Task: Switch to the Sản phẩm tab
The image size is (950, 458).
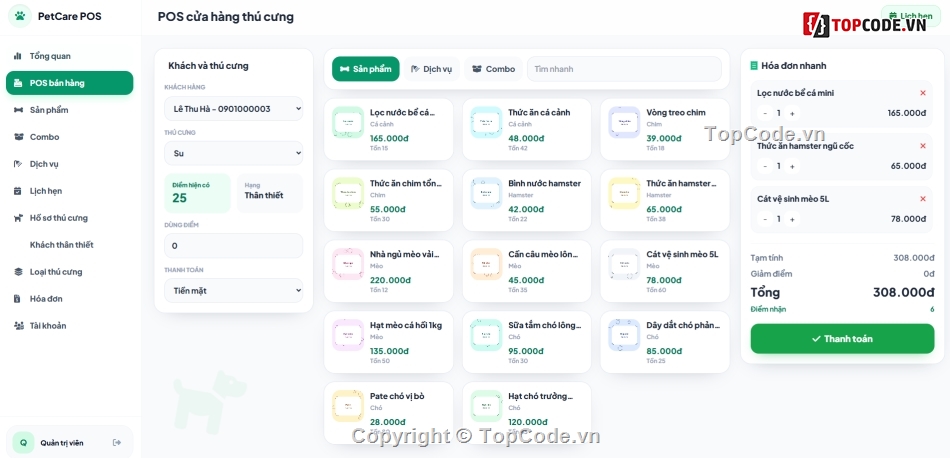Action: [x=365, y=69]
